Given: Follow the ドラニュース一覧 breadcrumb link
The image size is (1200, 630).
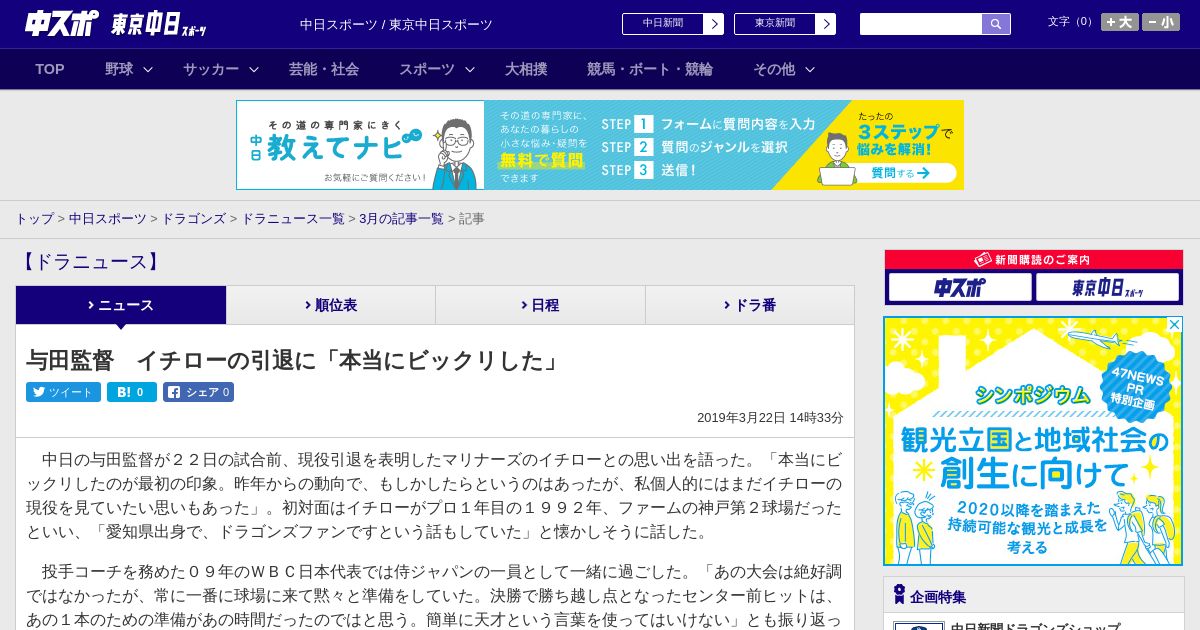Looking at the screenshot, I should pyautogui.click(x=293, y=219).
